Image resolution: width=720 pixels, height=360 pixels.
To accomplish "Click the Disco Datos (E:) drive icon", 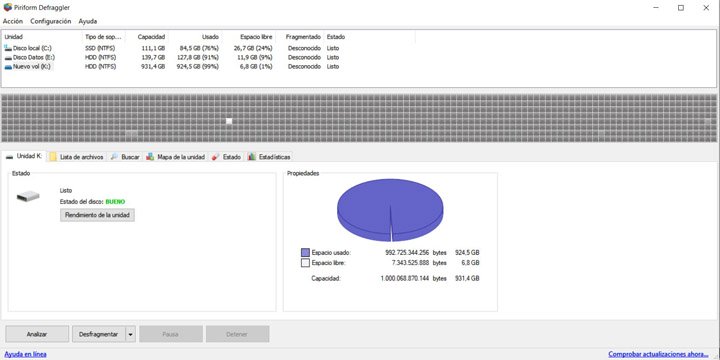I will pyautogui.click(x=8, y=57).
